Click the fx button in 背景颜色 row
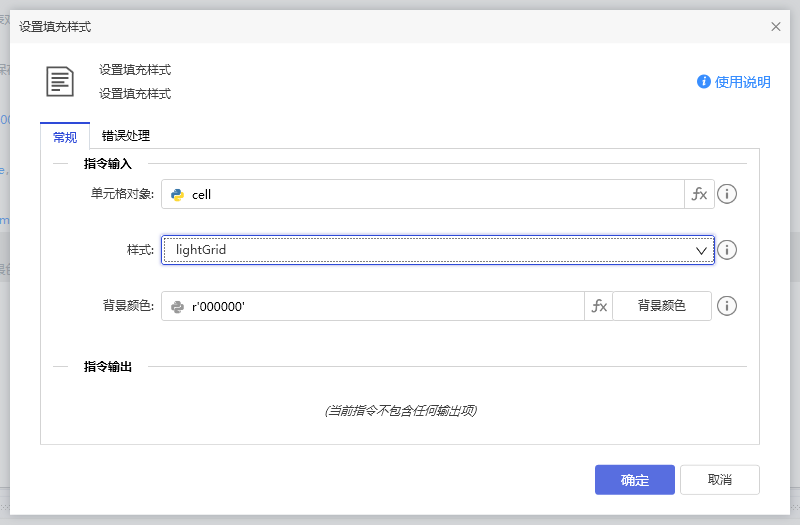The width and height of the screenshot is (800, 525). tap(599, 307)
